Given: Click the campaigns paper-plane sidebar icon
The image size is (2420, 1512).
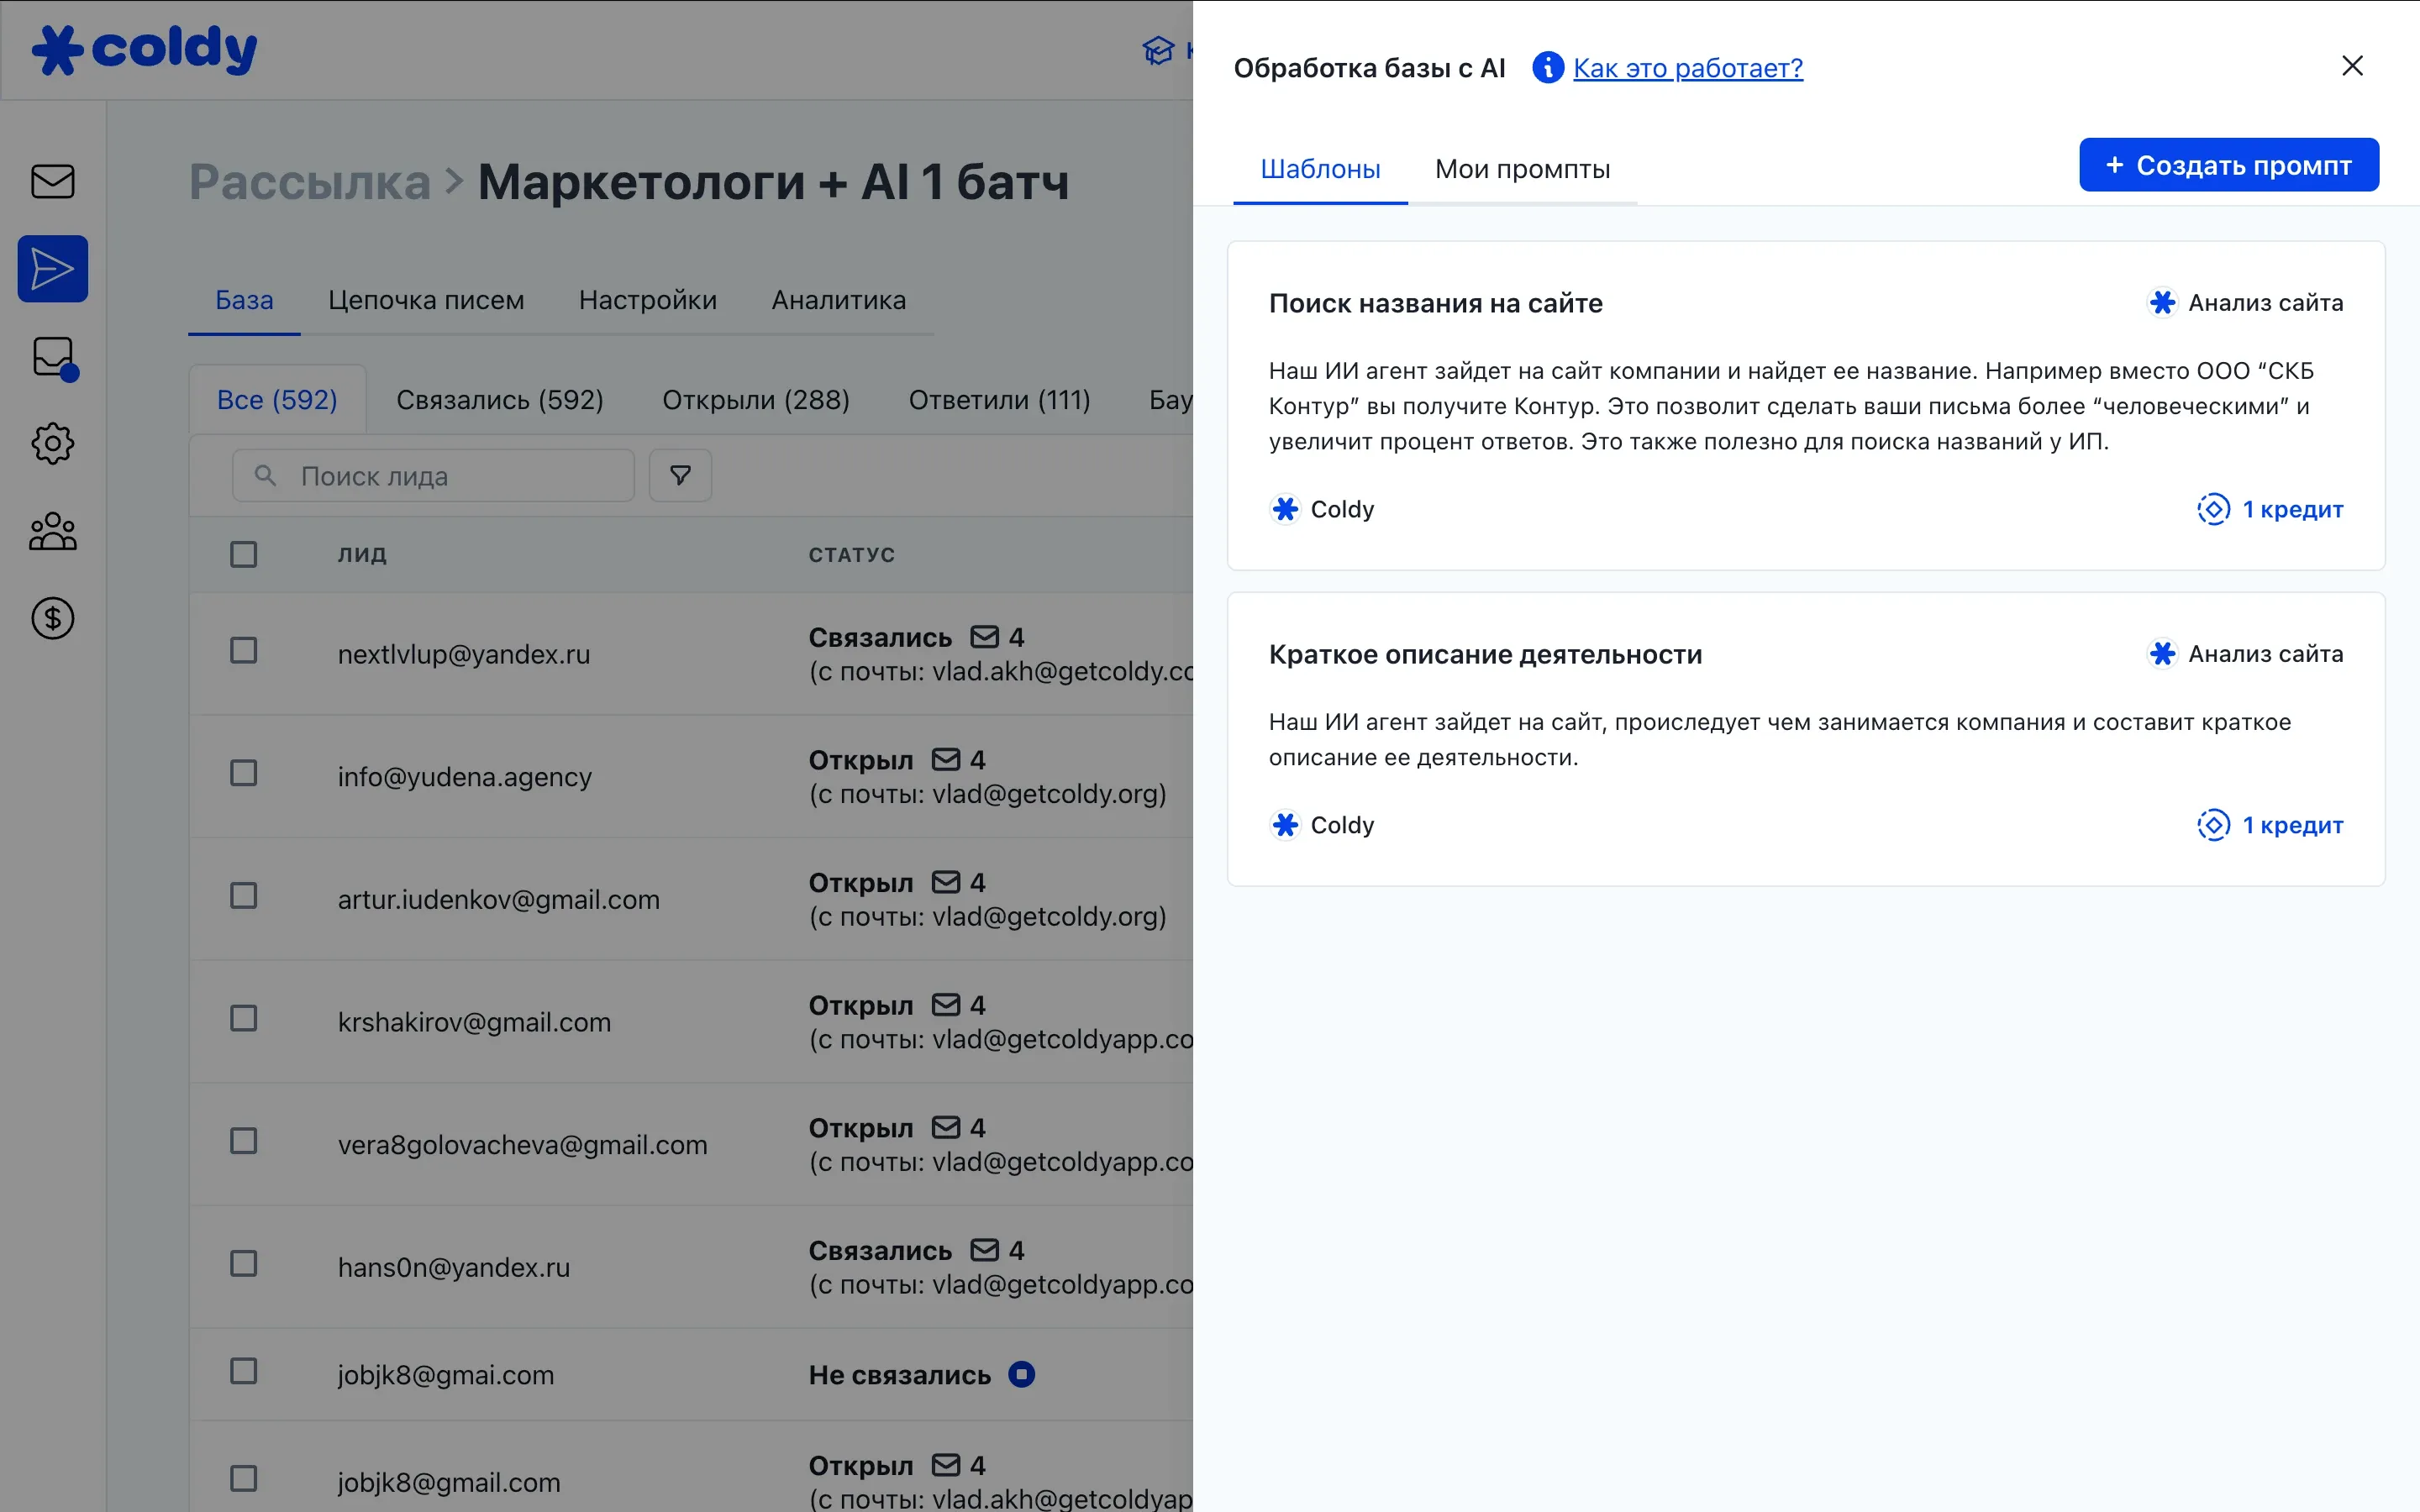Looking at the screenshot, I should pos(52,269).
